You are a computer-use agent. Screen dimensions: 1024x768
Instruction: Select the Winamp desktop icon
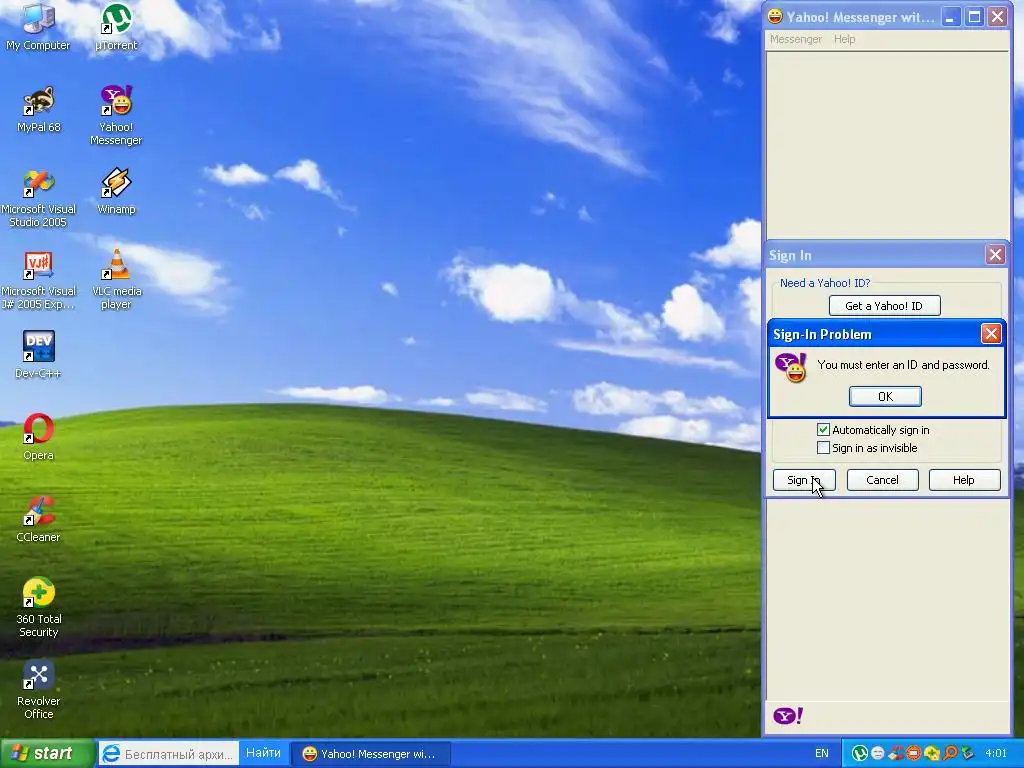click(x=116, y=191)
